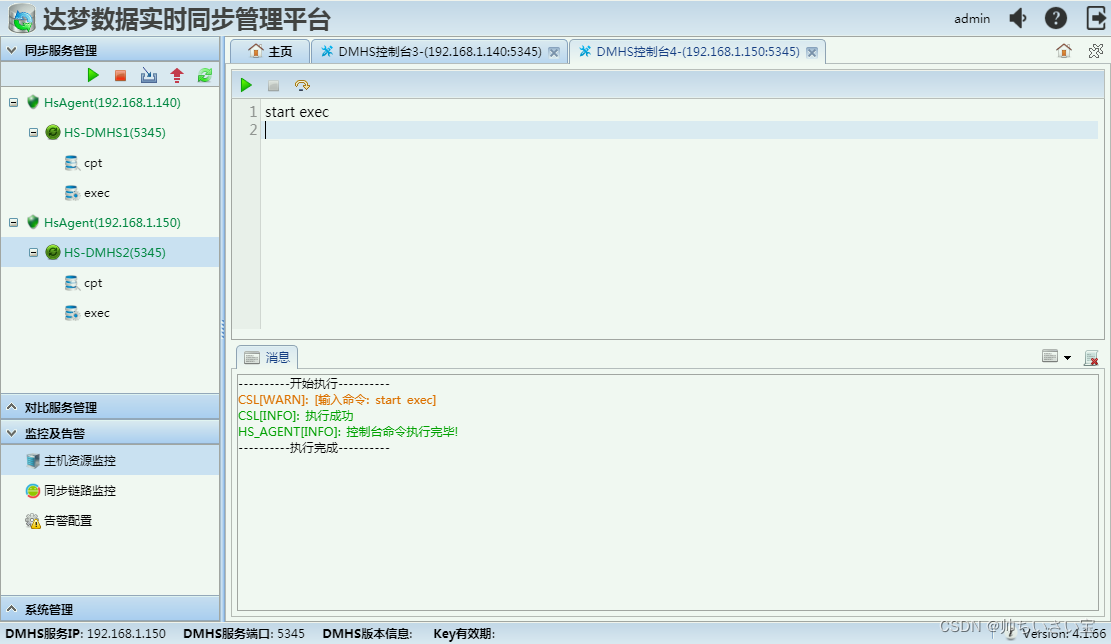Click the red upload arrow icon
Viewport: 1111px width, 644px height.
(177, 75)
